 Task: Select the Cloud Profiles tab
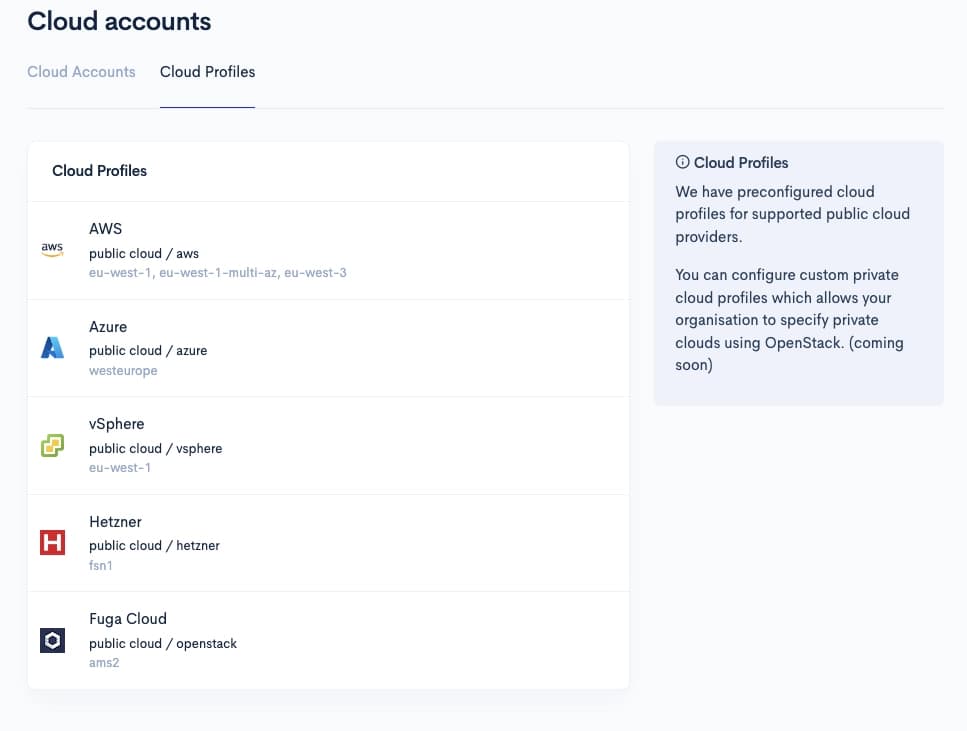(x=207, y=72)
